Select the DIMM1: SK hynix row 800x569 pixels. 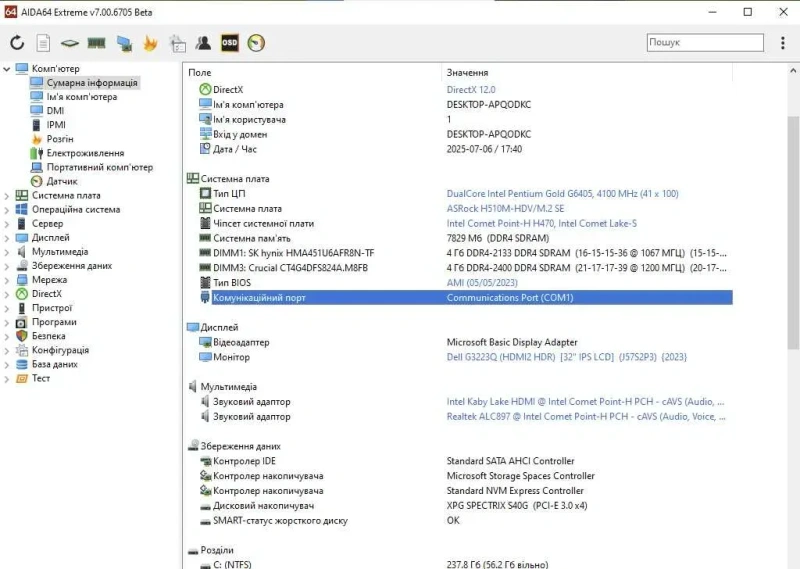462,253
